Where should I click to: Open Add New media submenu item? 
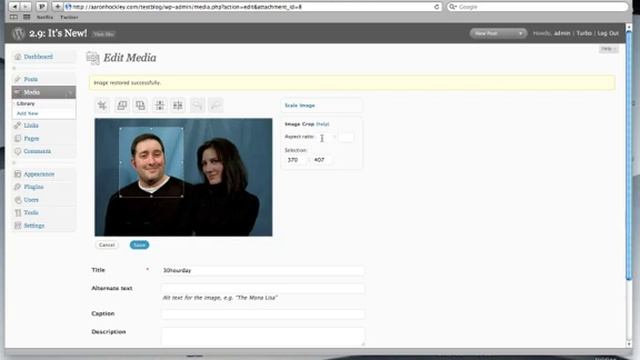[27, 113]
